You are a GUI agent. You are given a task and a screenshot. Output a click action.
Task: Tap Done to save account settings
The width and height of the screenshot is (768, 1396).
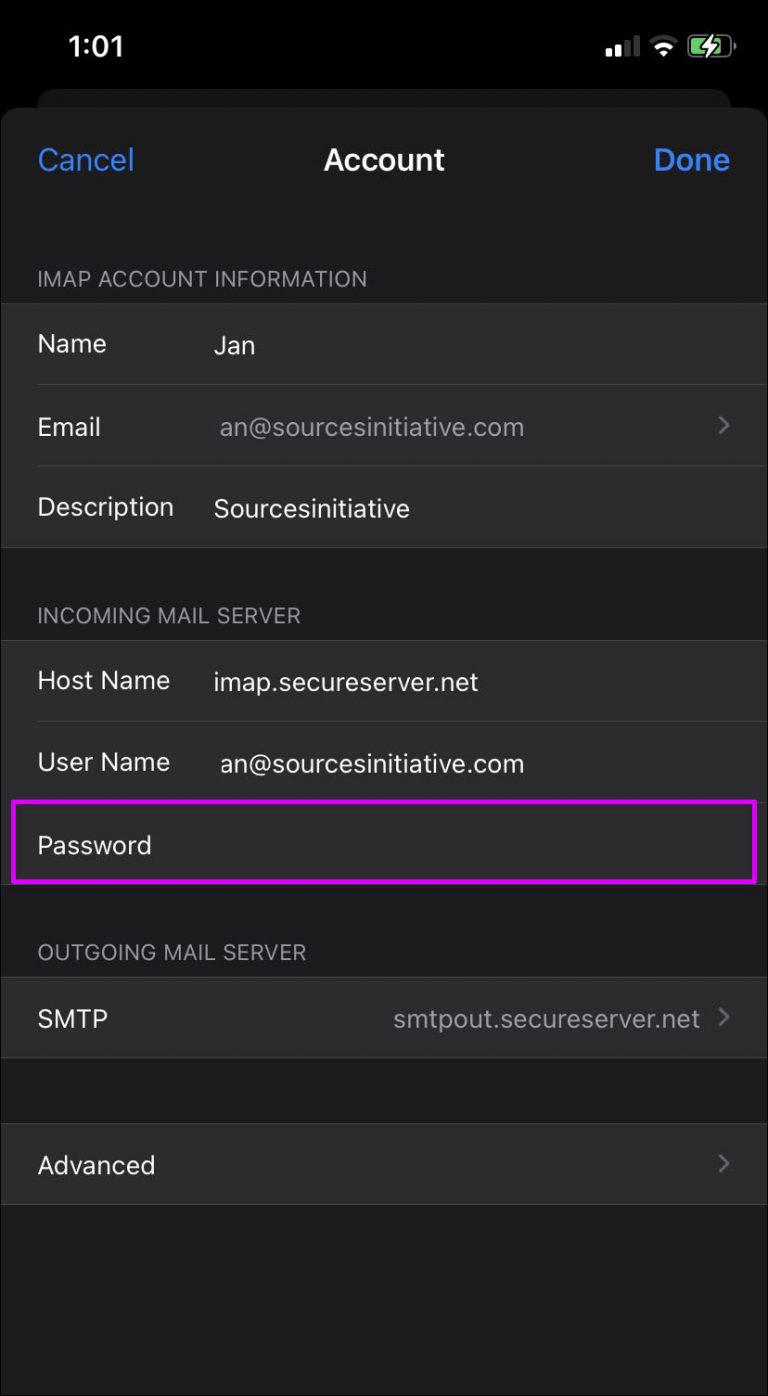pos(691,160)
